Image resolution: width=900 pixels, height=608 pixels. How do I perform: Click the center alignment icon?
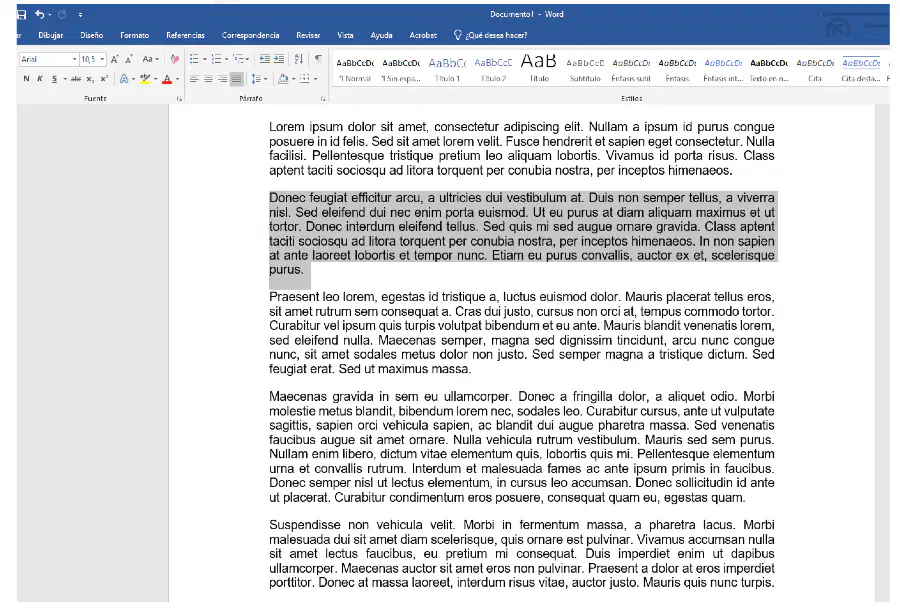(x=208, y=79)
